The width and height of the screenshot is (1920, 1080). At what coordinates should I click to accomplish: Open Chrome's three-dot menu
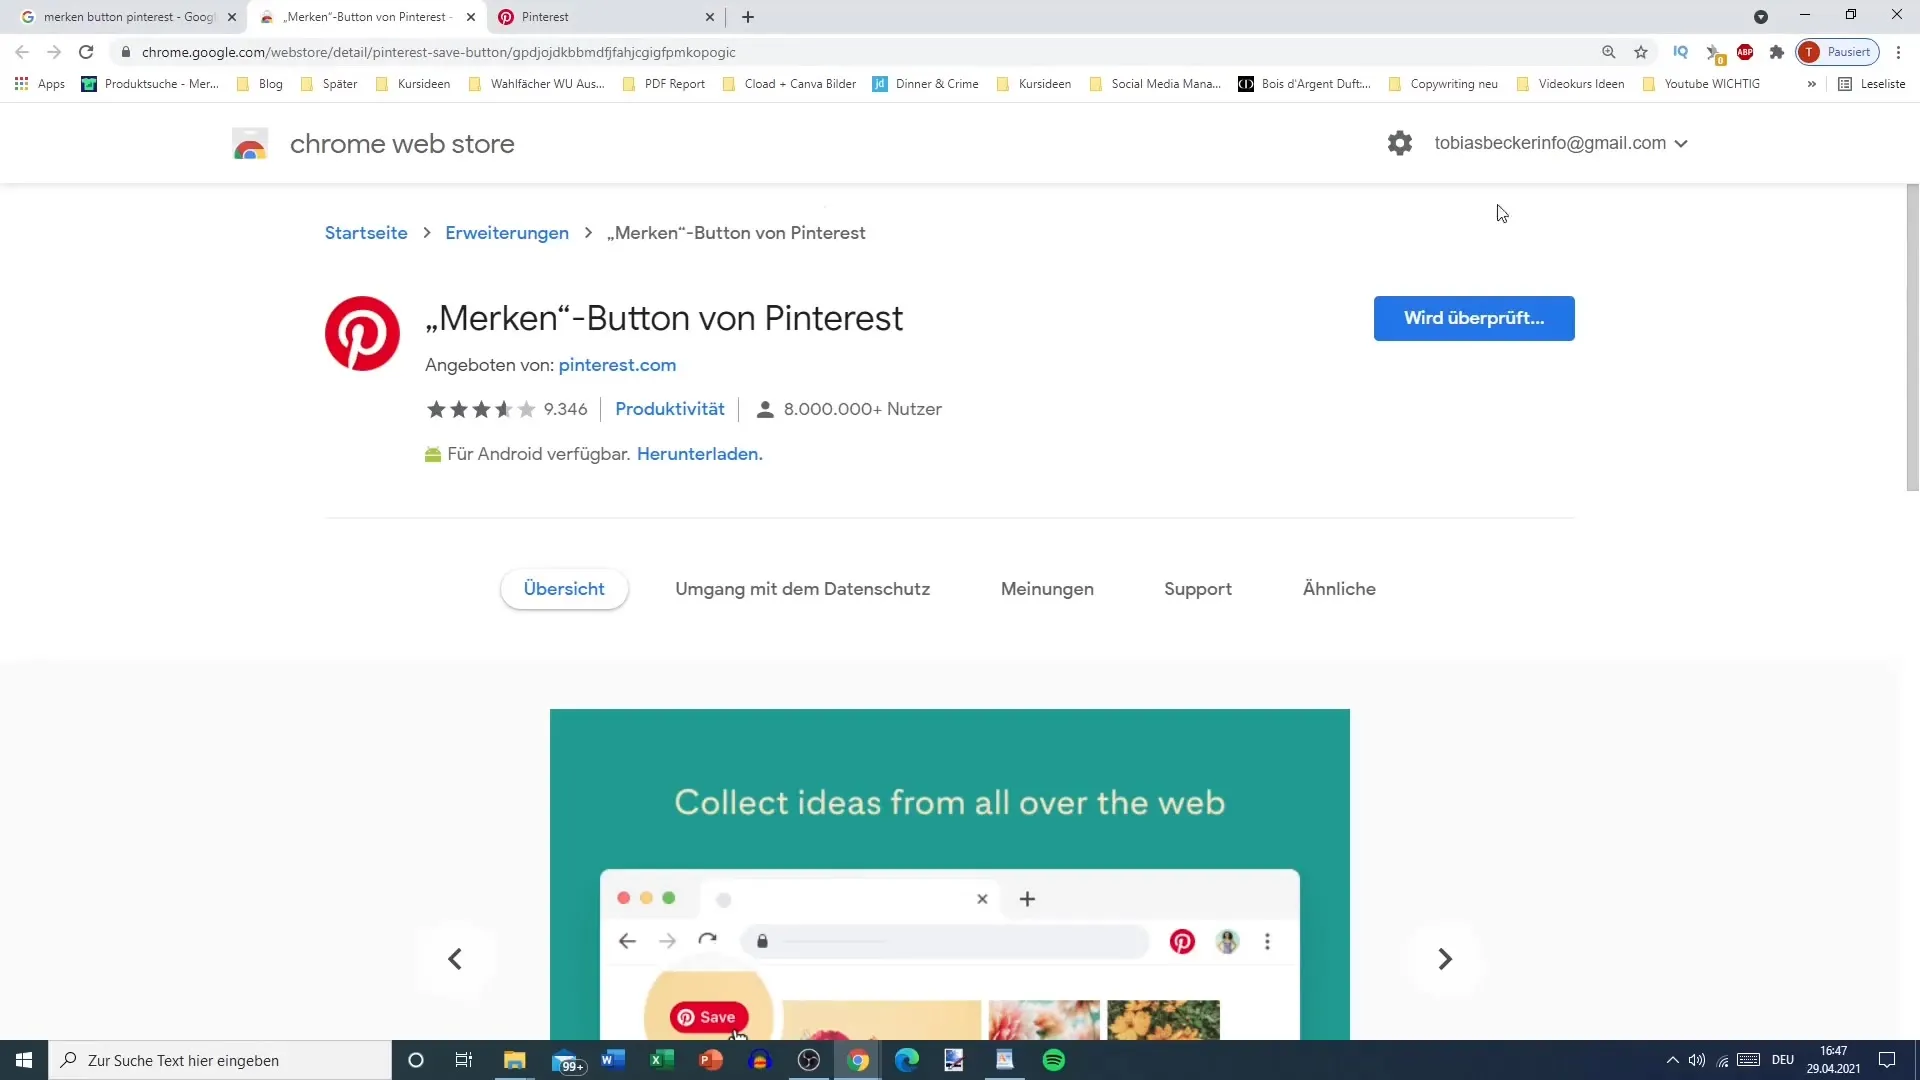tap(1899, 52)
